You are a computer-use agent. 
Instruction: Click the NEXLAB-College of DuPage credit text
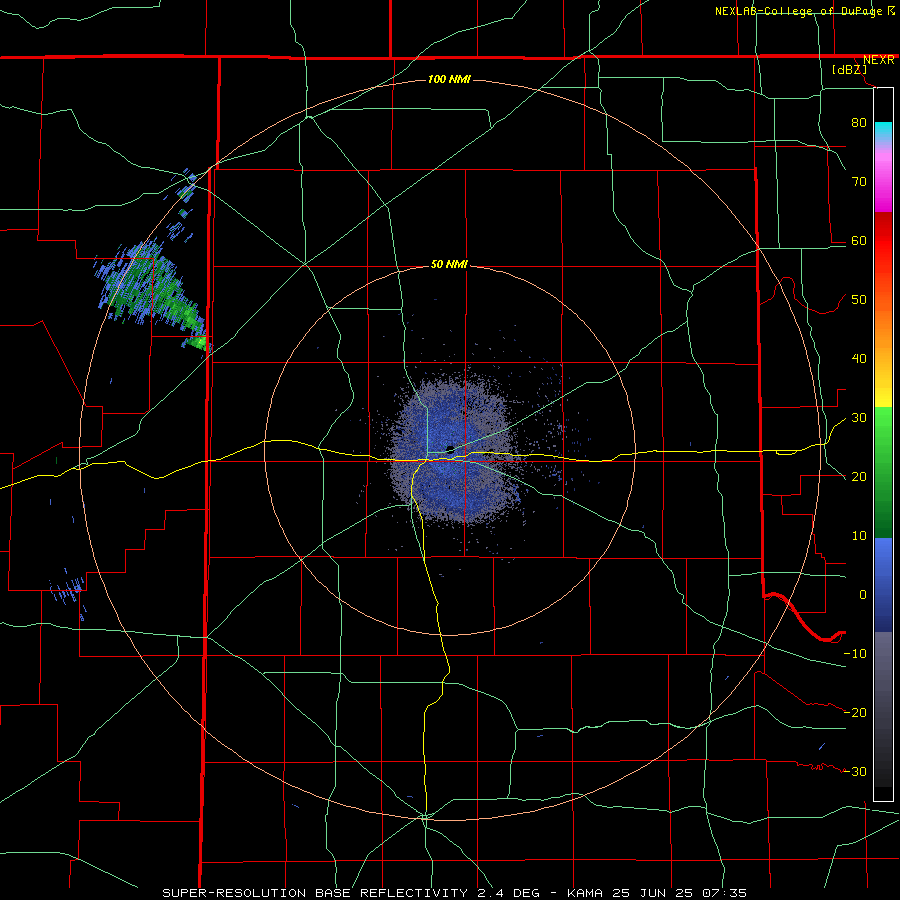798,11
